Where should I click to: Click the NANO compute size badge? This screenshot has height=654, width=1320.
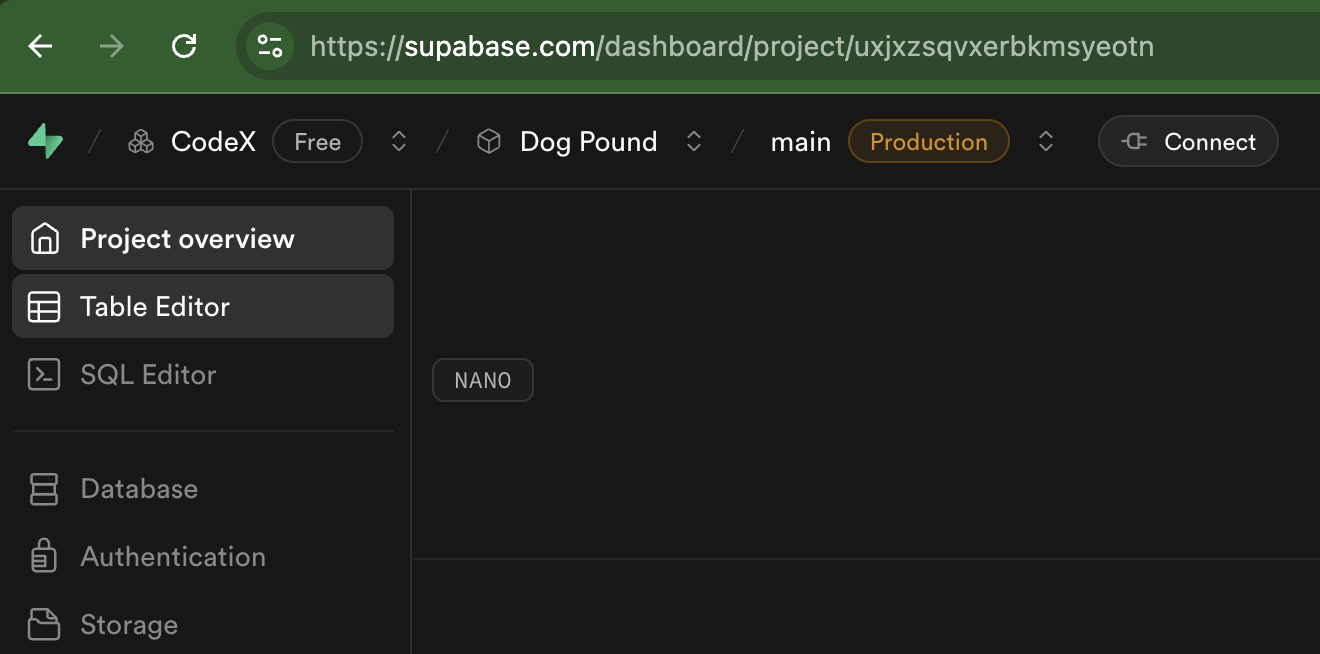[482, 380]
